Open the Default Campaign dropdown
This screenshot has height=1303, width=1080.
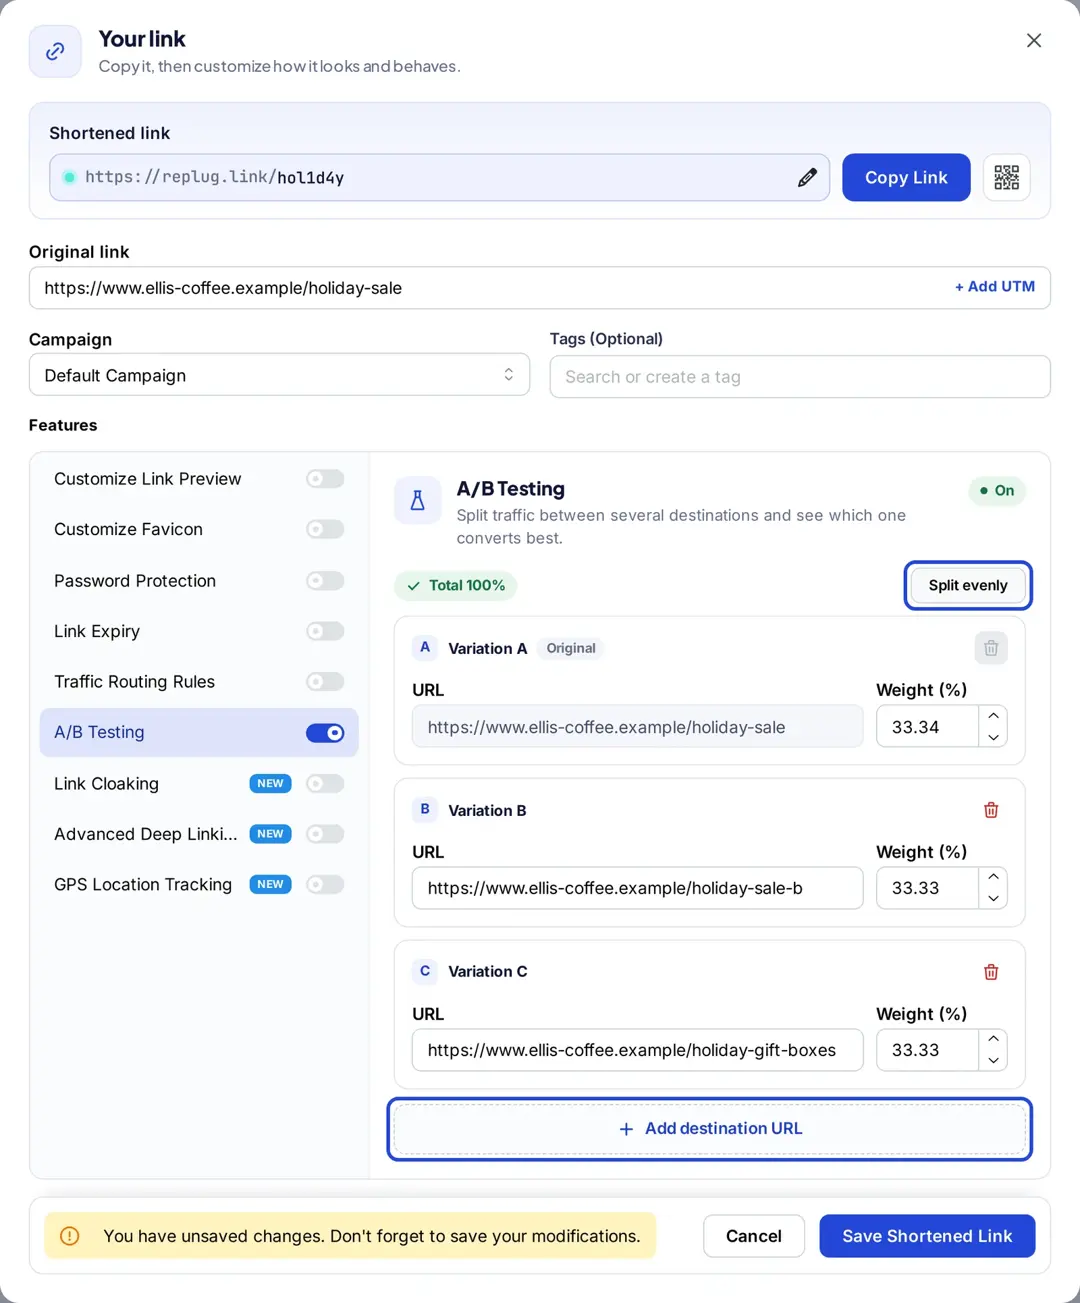(279, 375)
